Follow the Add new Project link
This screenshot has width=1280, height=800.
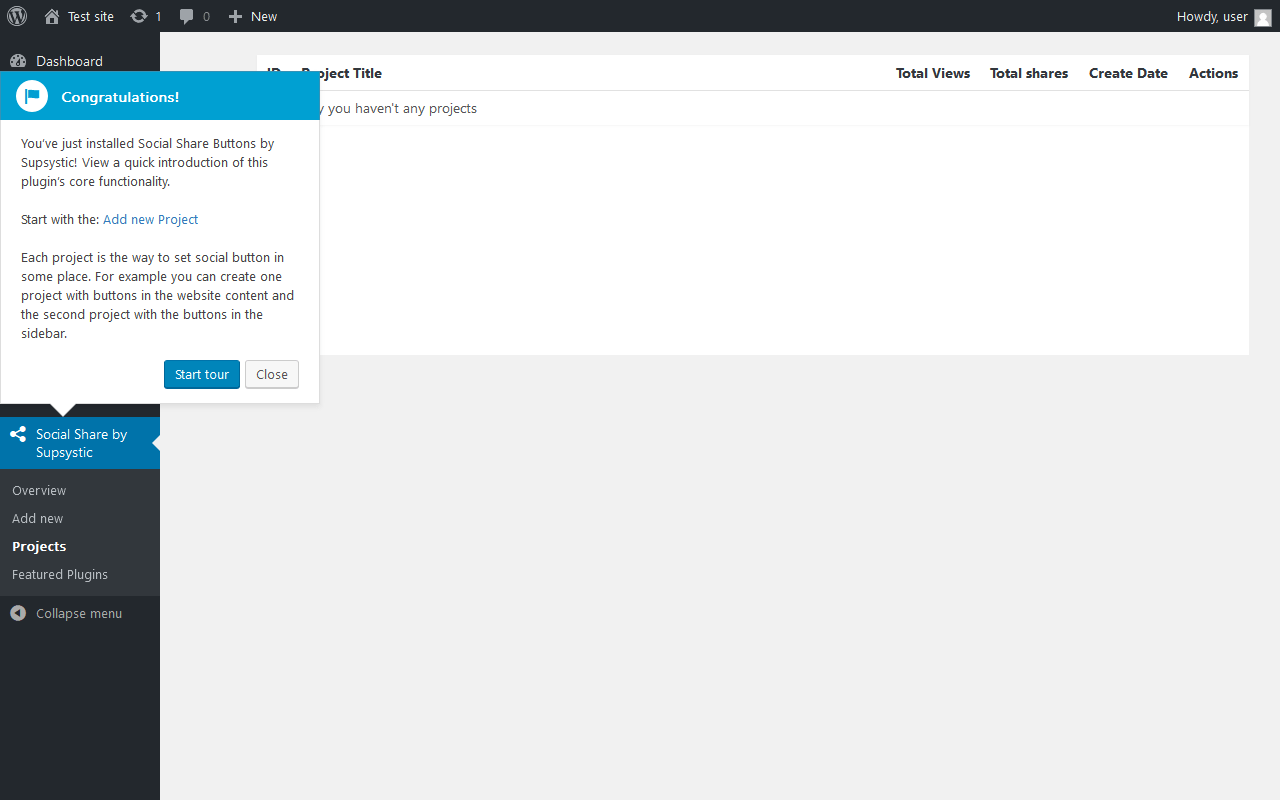point(150,219)
